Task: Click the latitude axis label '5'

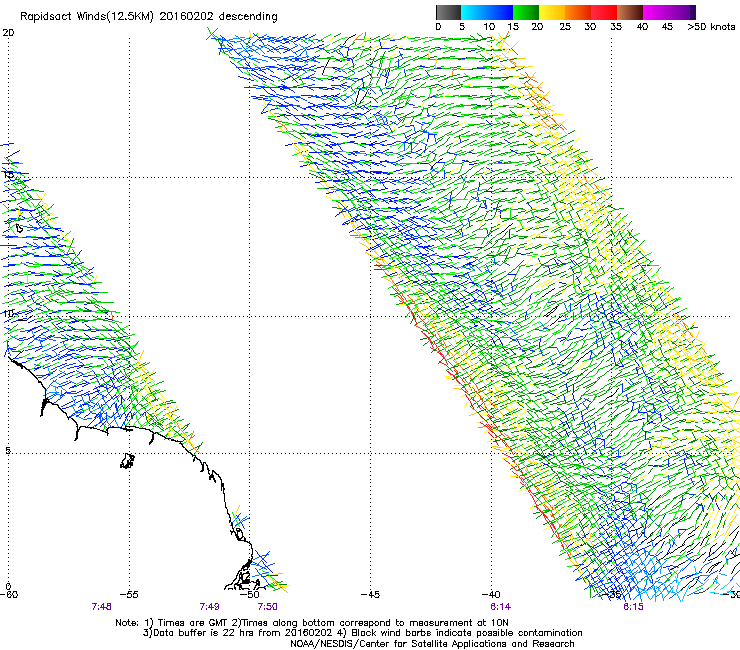Action: click(x=8, y=451)
